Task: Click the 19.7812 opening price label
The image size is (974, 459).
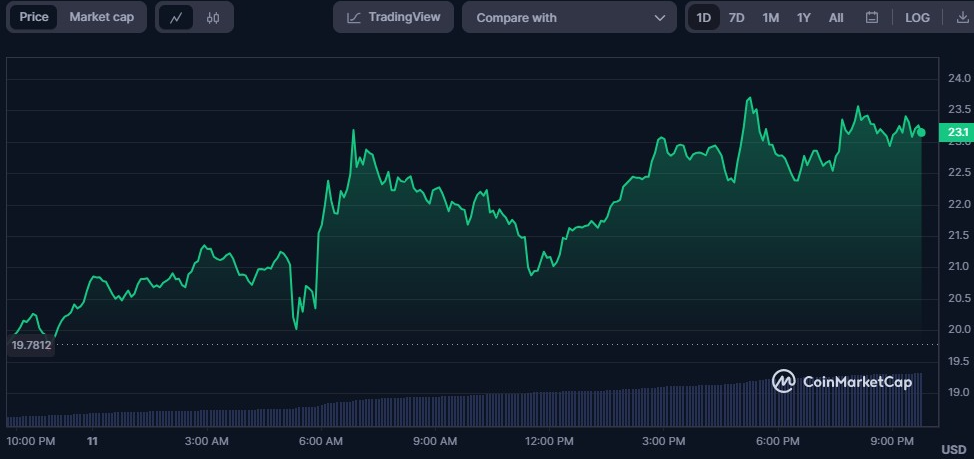Action: [31, 345]
